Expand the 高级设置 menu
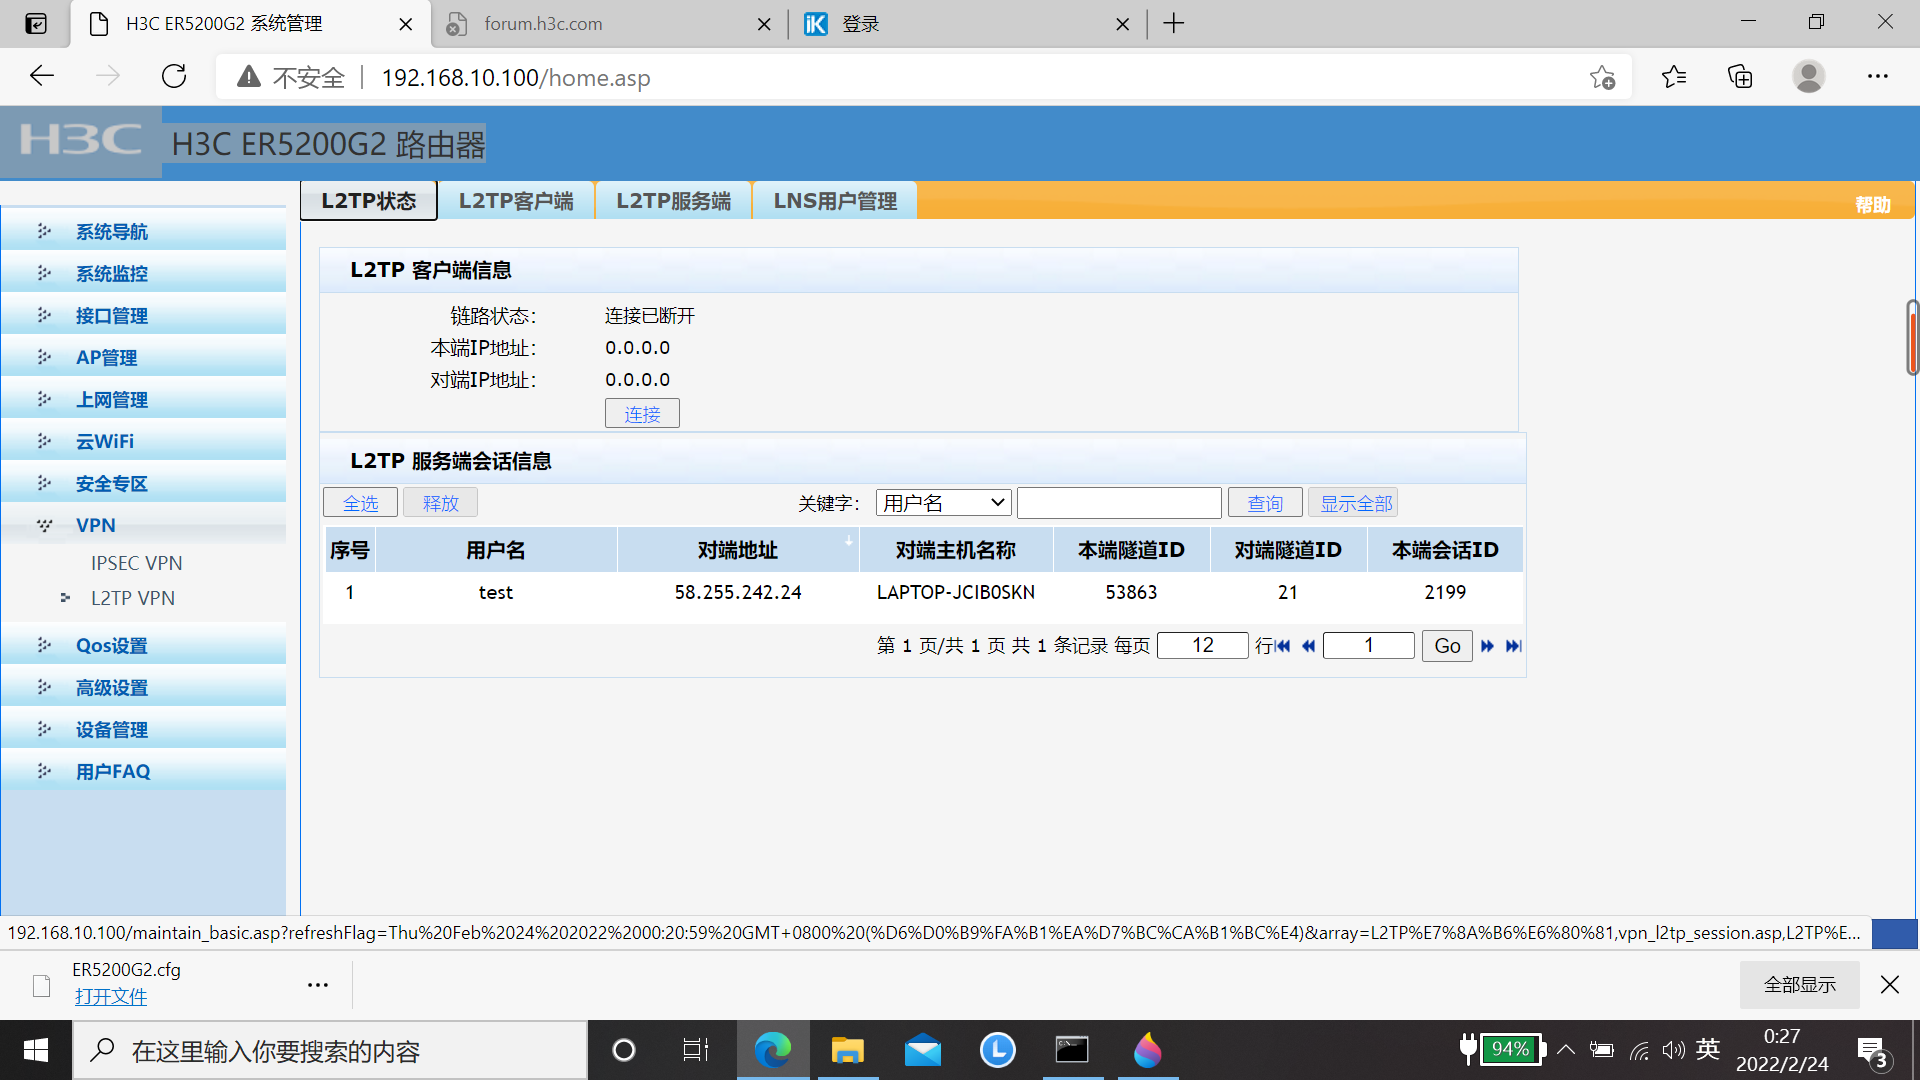This screenshot has width=1920, height=1080. tap(112, 688)
